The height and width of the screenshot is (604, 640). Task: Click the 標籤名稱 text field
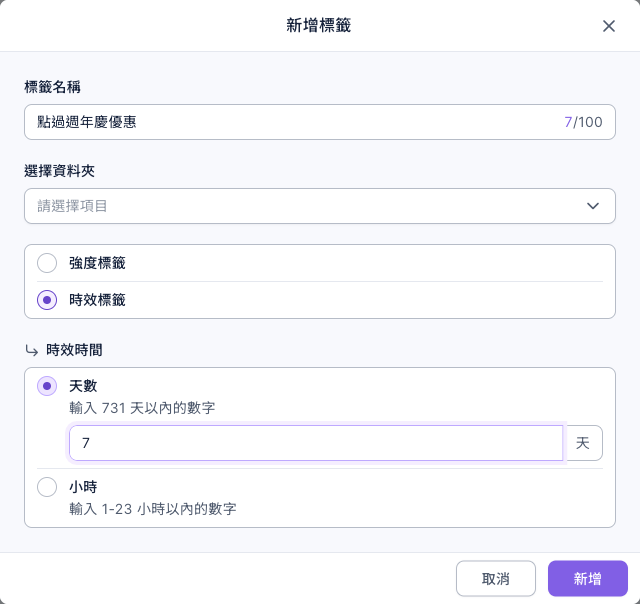tap(320, 122)
